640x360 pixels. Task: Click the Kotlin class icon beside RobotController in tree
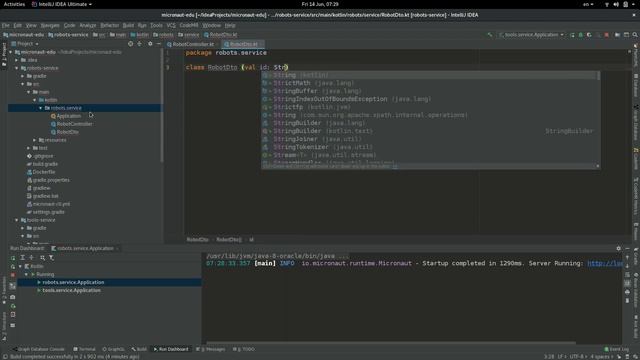tap(53, 124)
